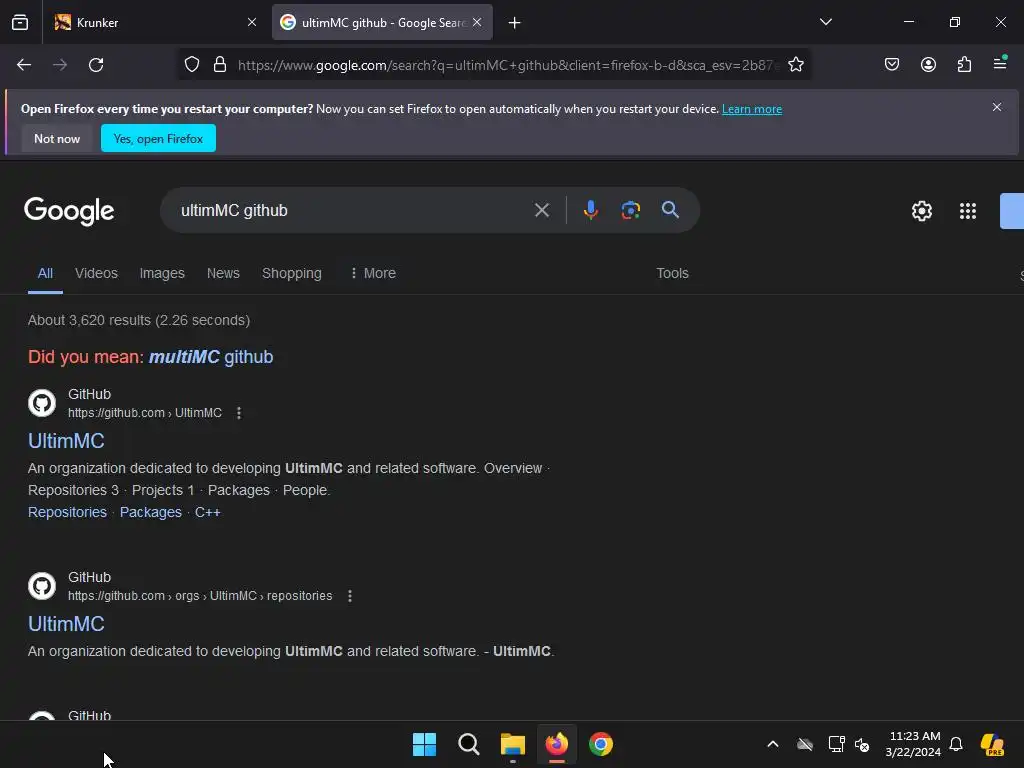This screenshot has height=768, width=1024.
Task: Dismiss the Firefox startup notification bar
Action: pos(997,107)
